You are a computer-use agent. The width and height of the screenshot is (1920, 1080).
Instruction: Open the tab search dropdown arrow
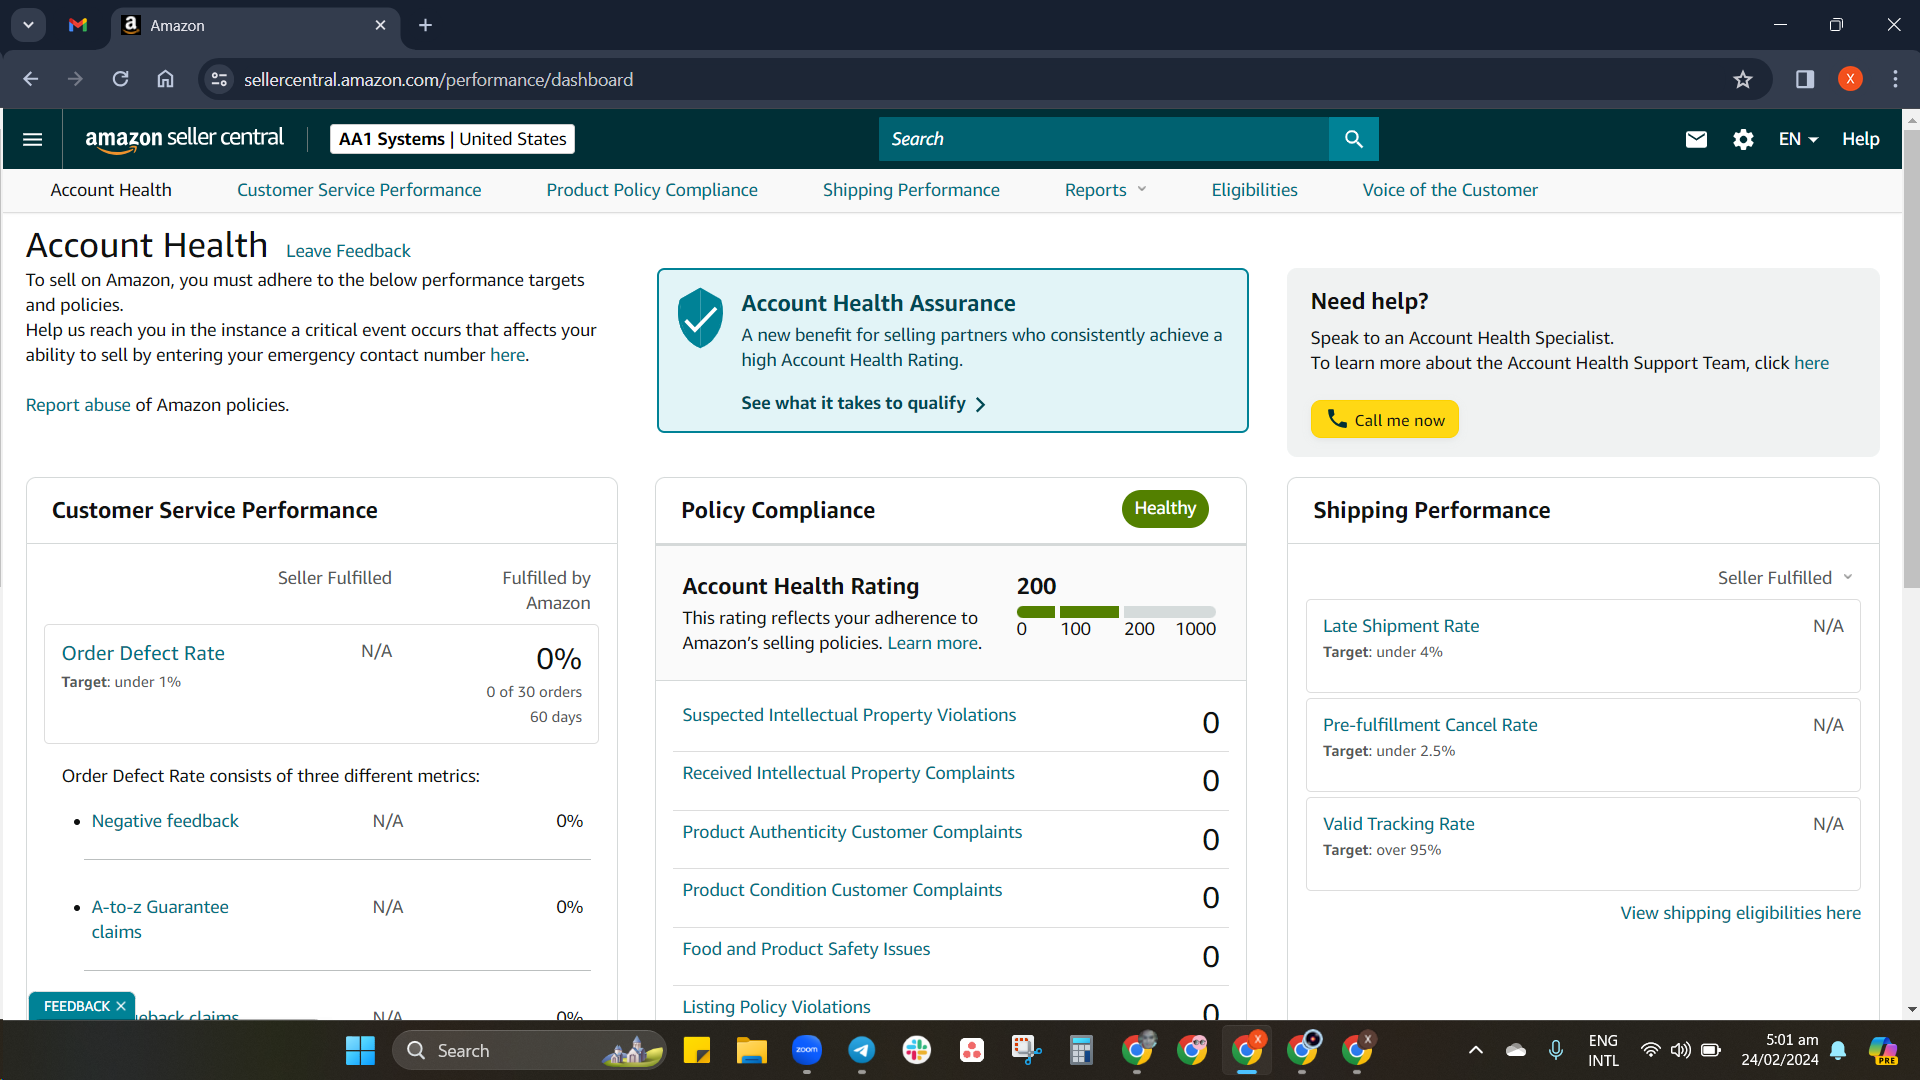point(28,25)
